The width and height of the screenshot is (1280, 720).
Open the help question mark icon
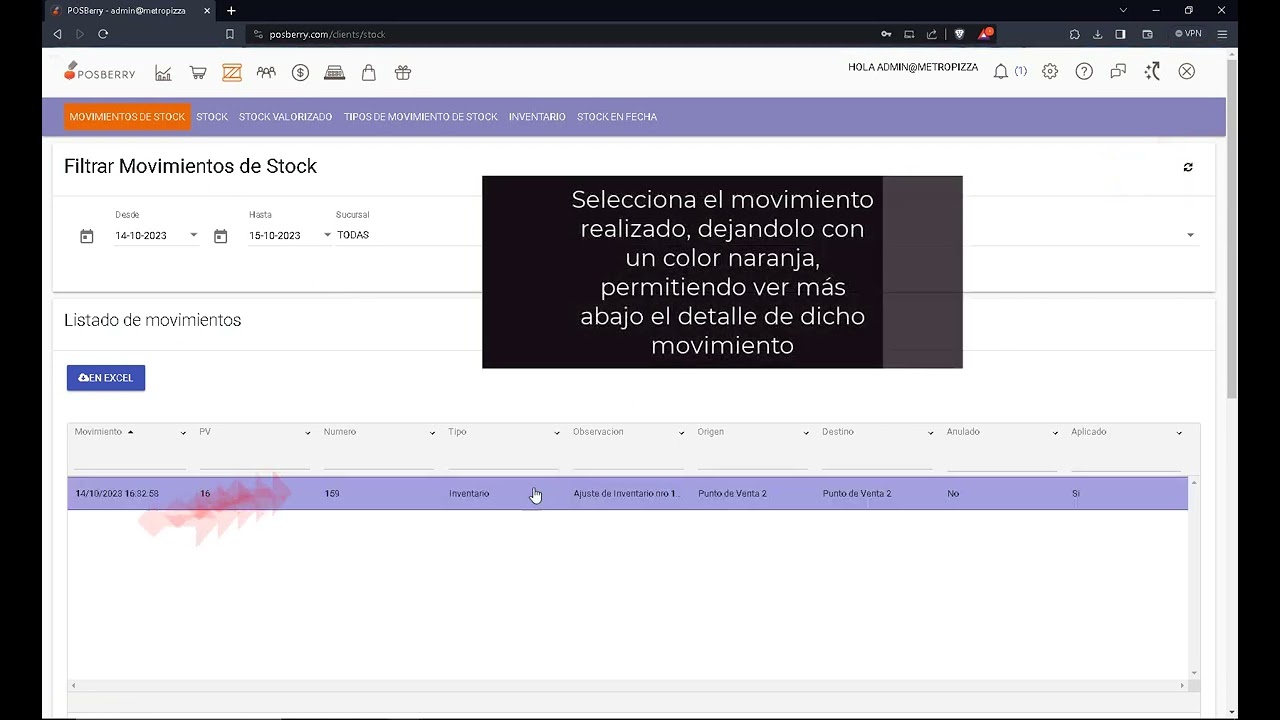click(1084, 72)
